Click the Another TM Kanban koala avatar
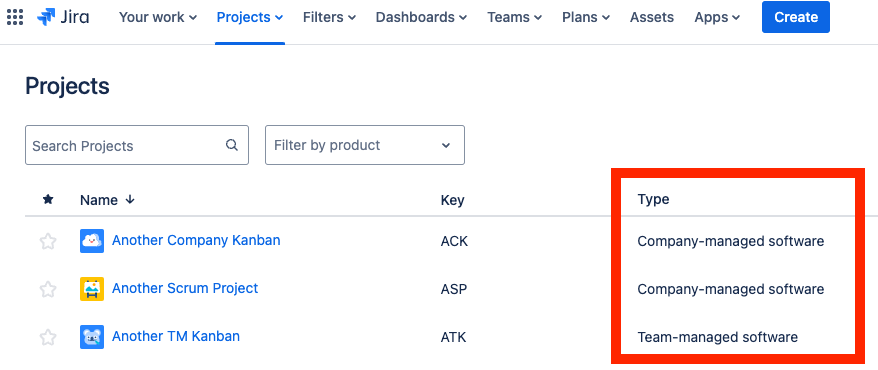The image size is (878, 370). (x=92, y=337)
